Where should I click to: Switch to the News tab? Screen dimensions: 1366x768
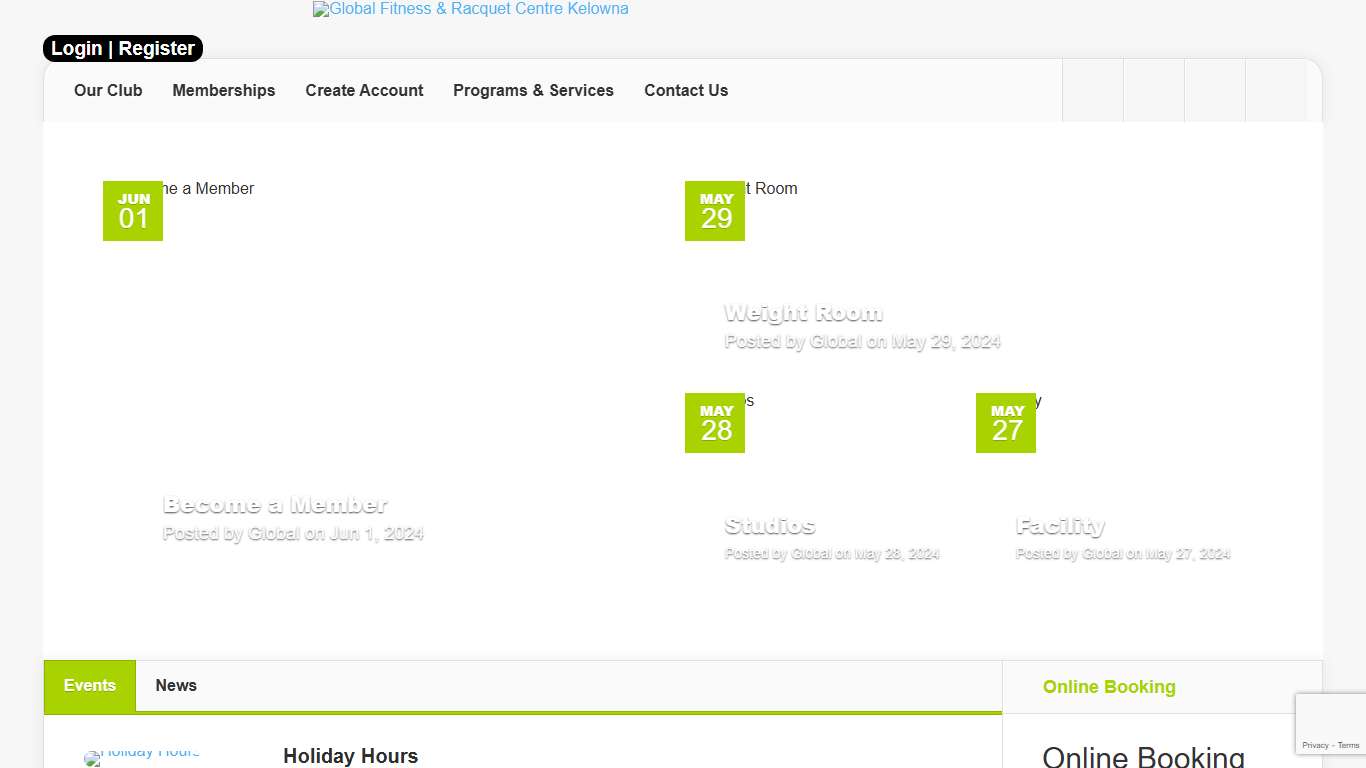click(x=176, y=686)
